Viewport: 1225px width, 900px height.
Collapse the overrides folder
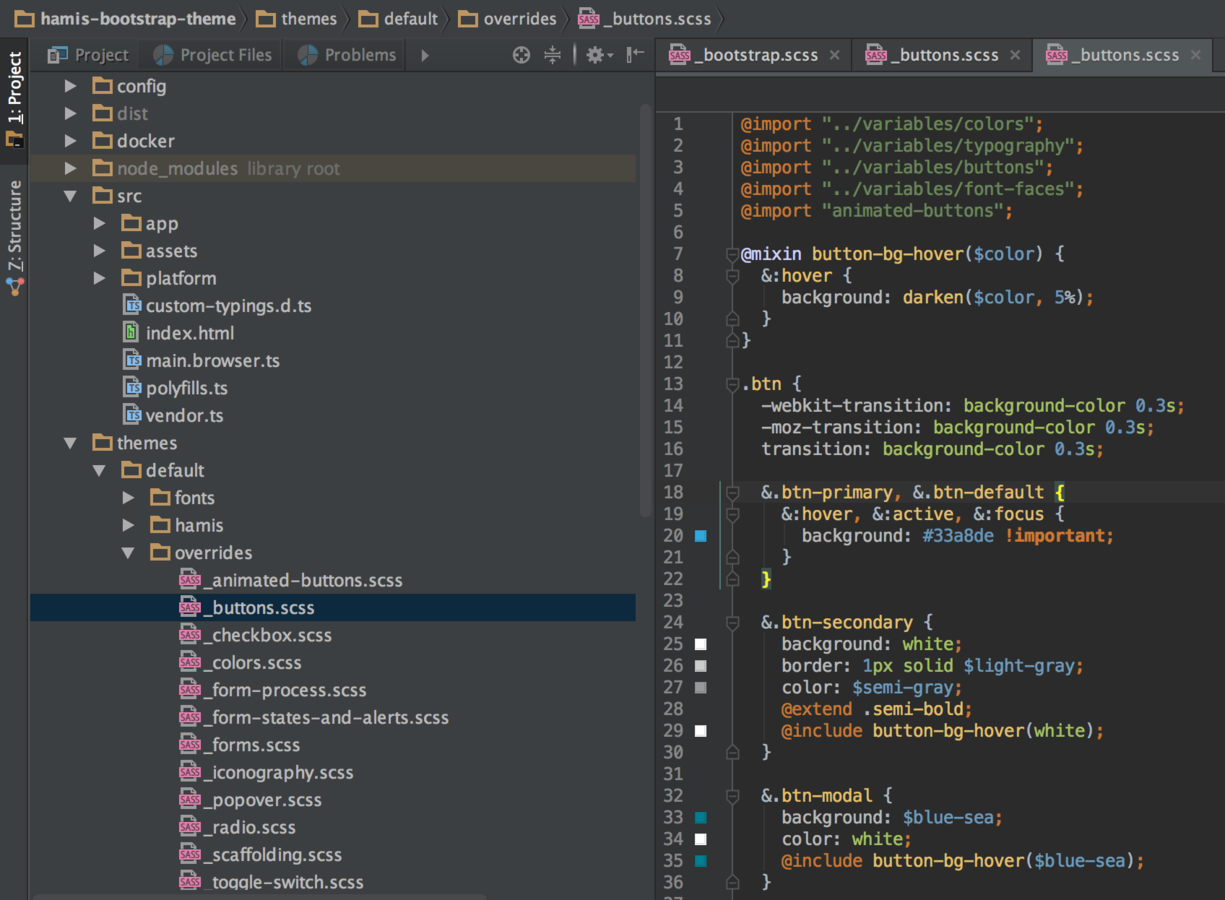128,552
